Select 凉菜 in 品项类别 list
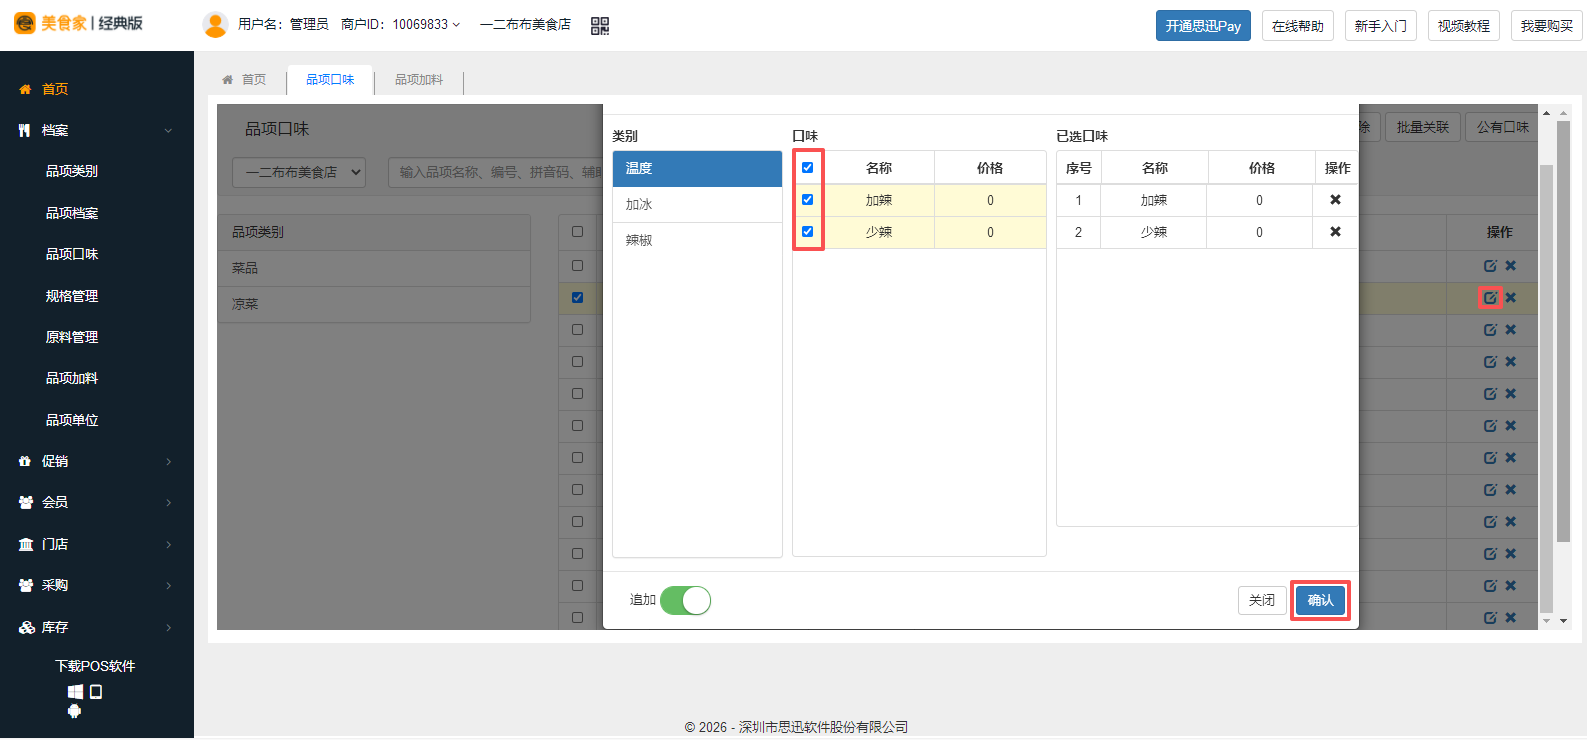This screenshot has height=740, width=1587. pos(374,305)
